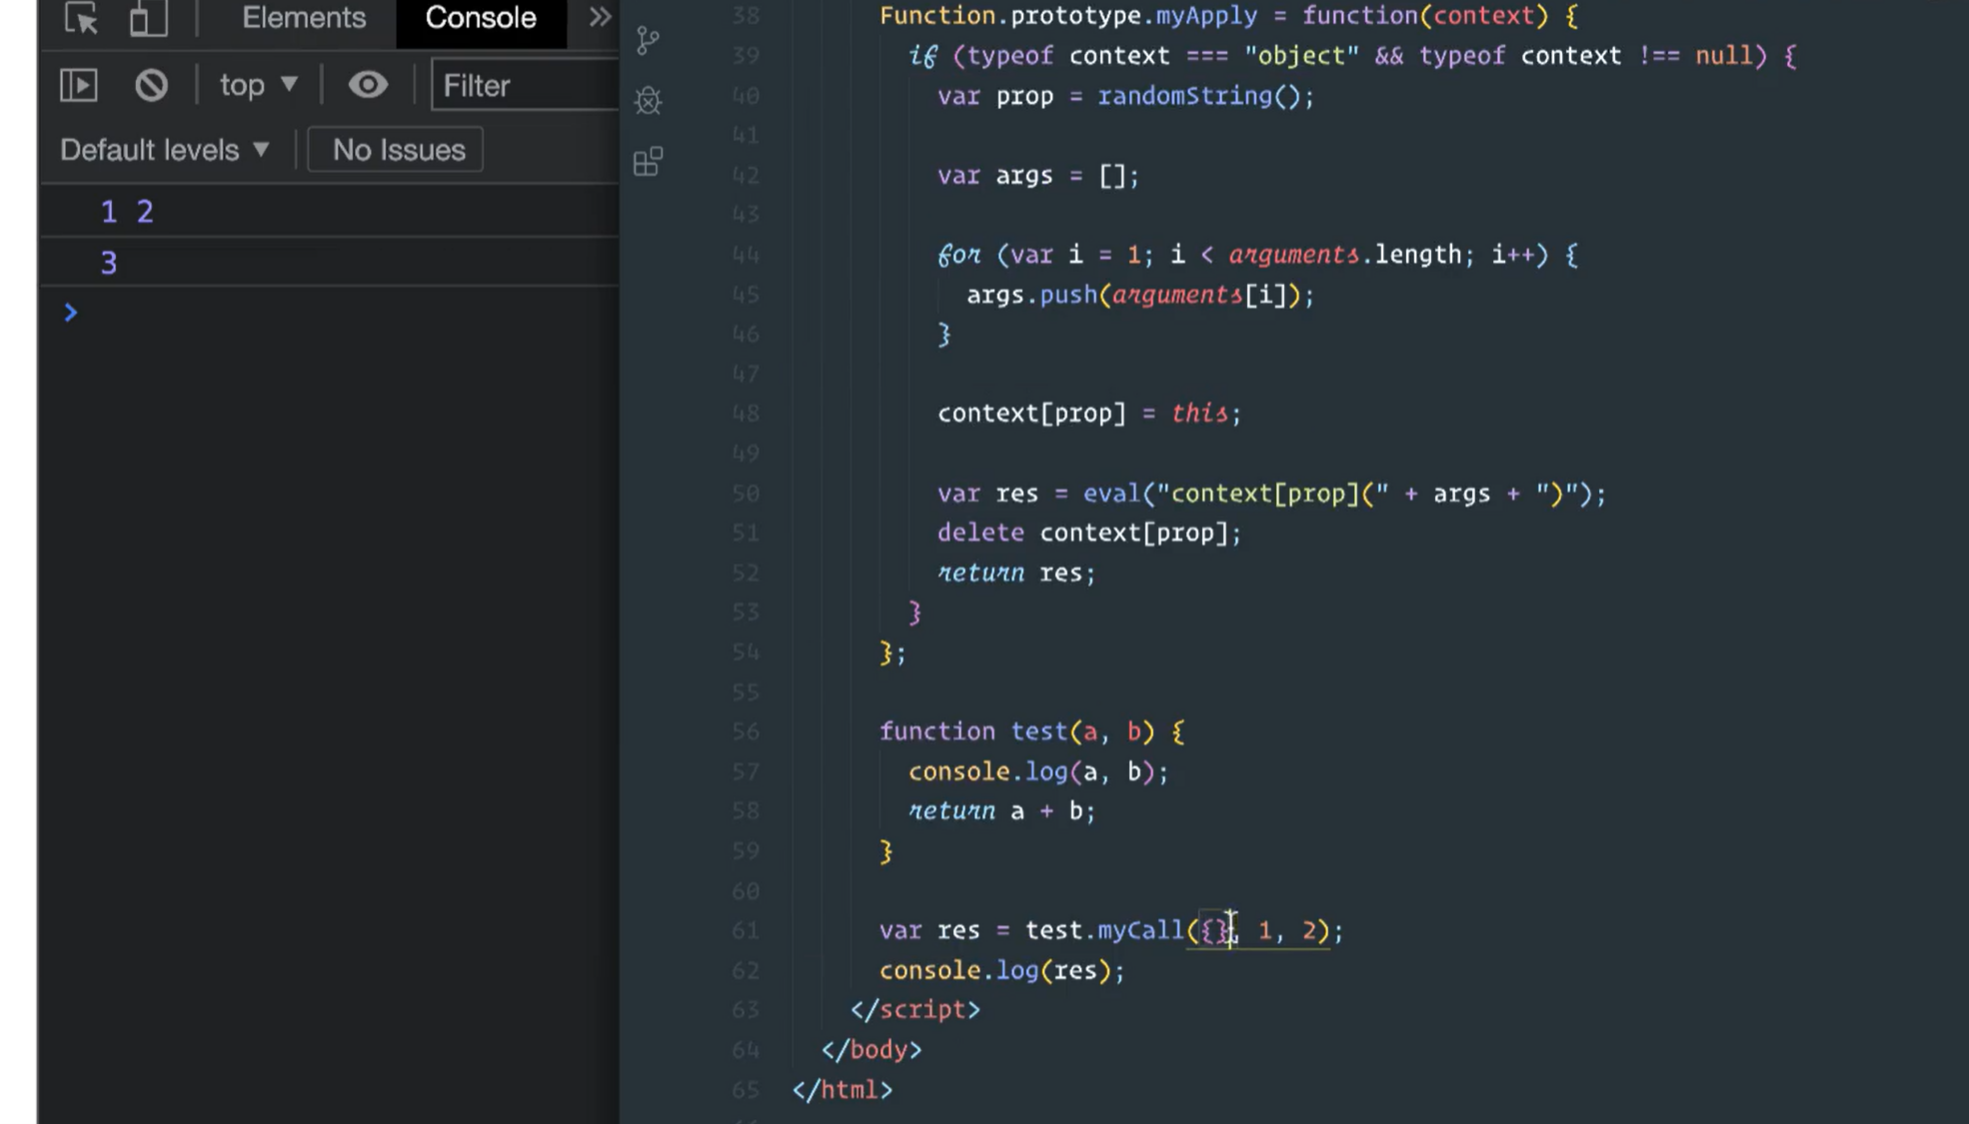The width and height of the screenshot is (1969, 1124).
Task: Click the No Issues button
Action: coord(397,150)
